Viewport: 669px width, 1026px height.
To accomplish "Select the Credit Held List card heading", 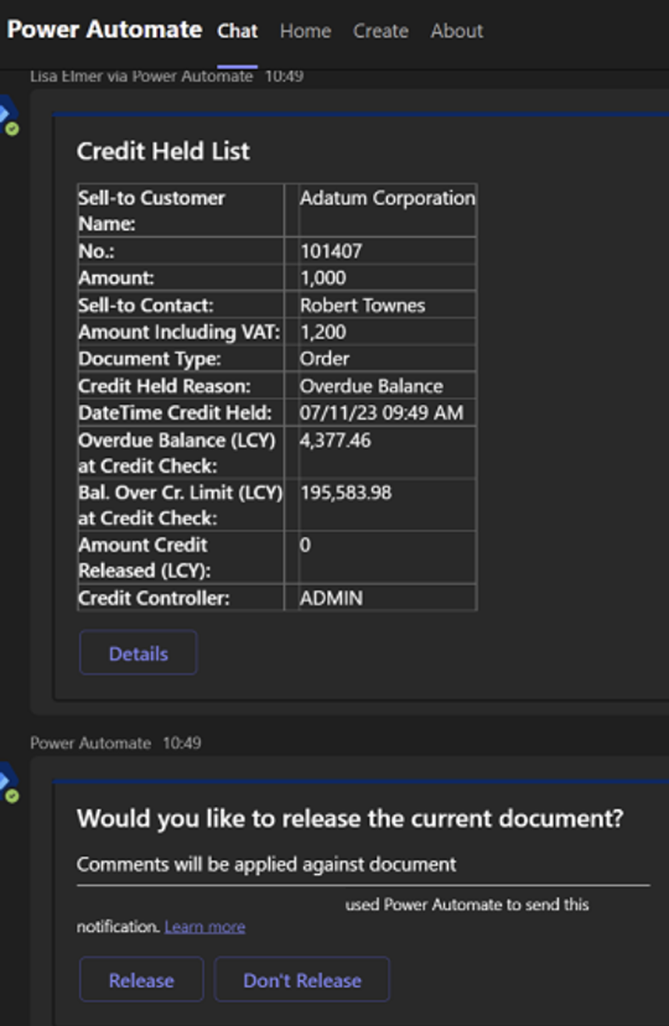I will (163, 152).
